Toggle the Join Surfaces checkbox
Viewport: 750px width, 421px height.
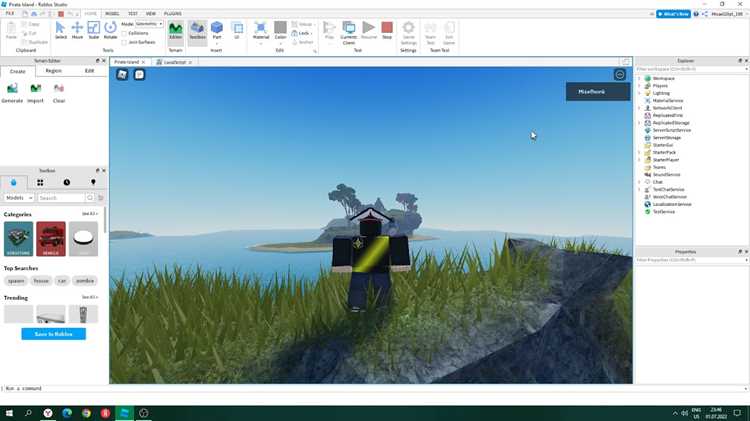click(124, 43)
